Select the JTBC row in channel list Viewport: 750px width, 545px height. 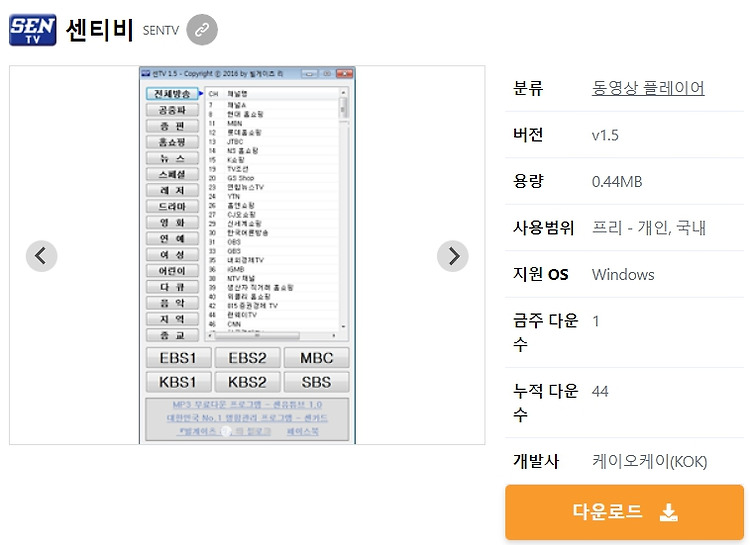273,142
